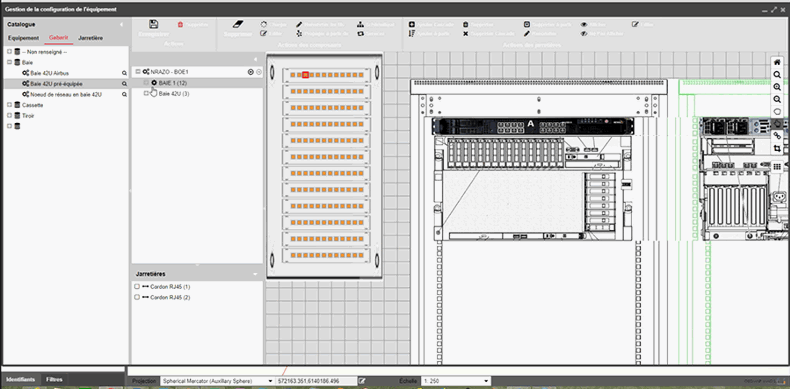Click magnifier next to Baie 42U Airbus
The width and height of the screenshot is (790, 389).
point(124,73)
